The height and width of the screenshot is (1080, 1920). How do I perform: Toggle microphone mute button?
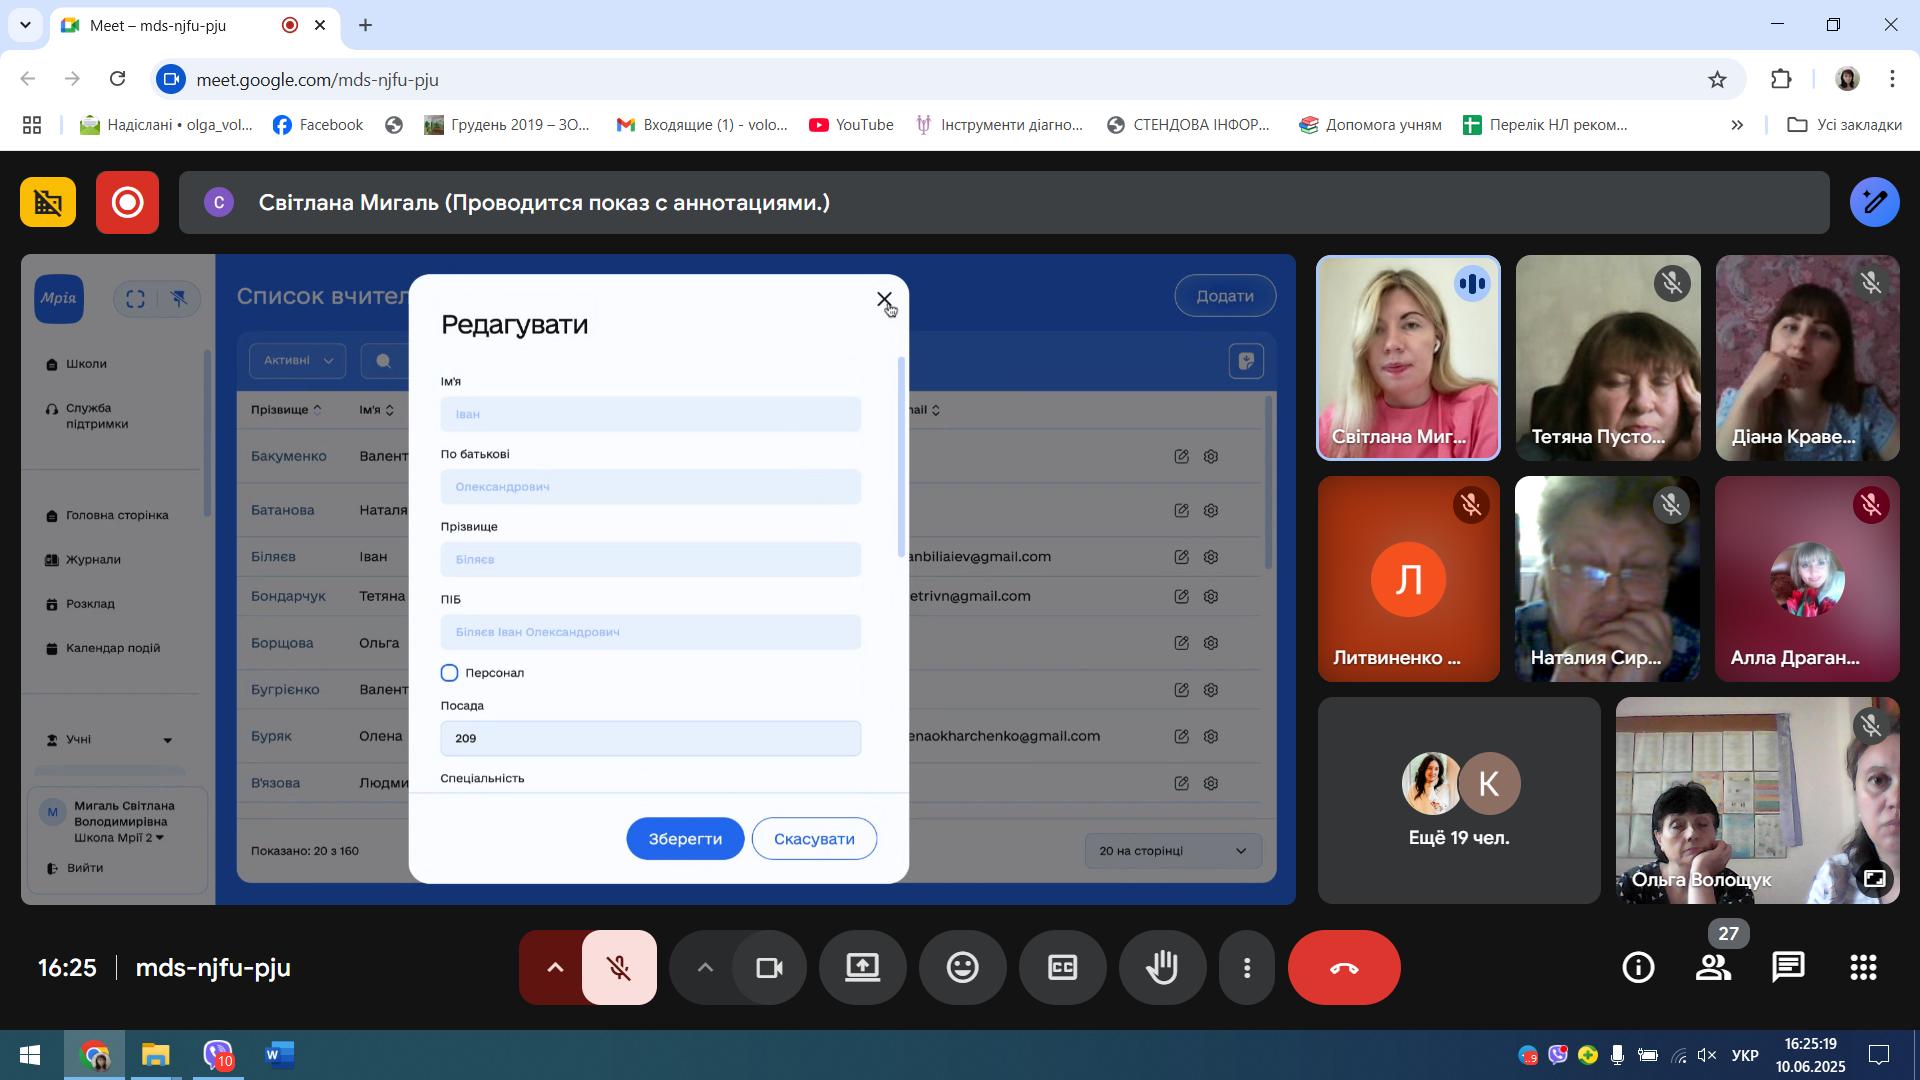tap(619, 968)
